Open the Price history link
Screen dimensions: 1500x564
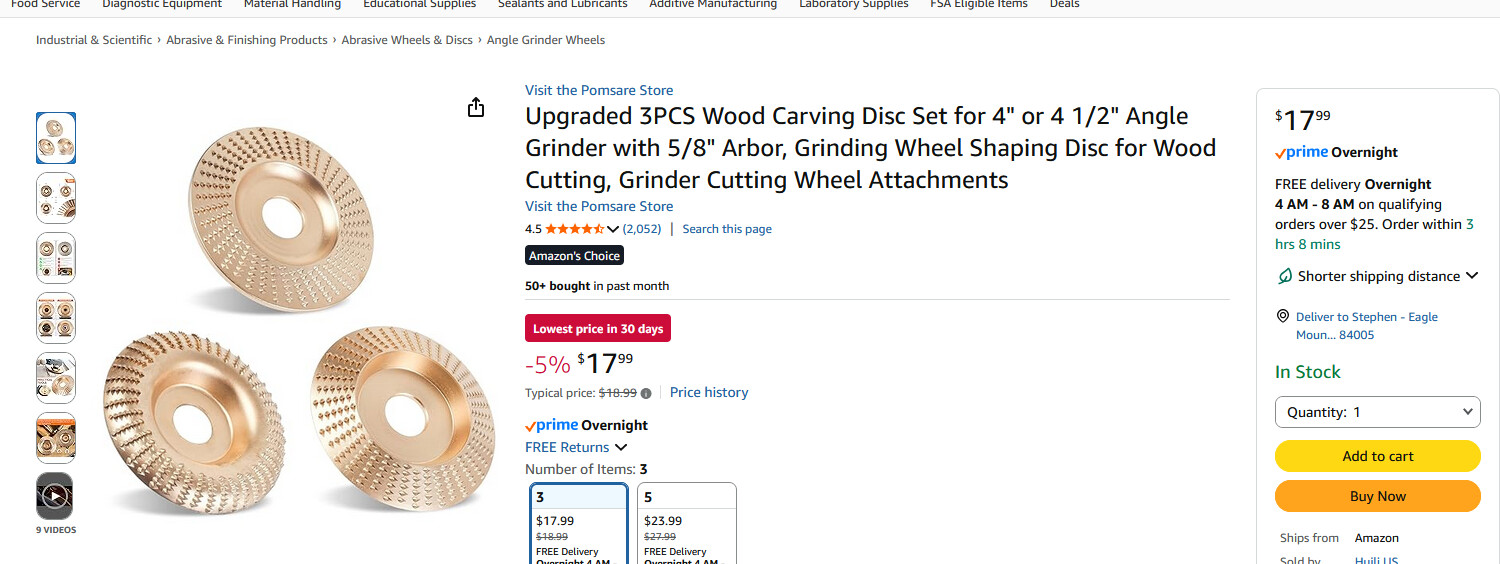tap(708, 392)
